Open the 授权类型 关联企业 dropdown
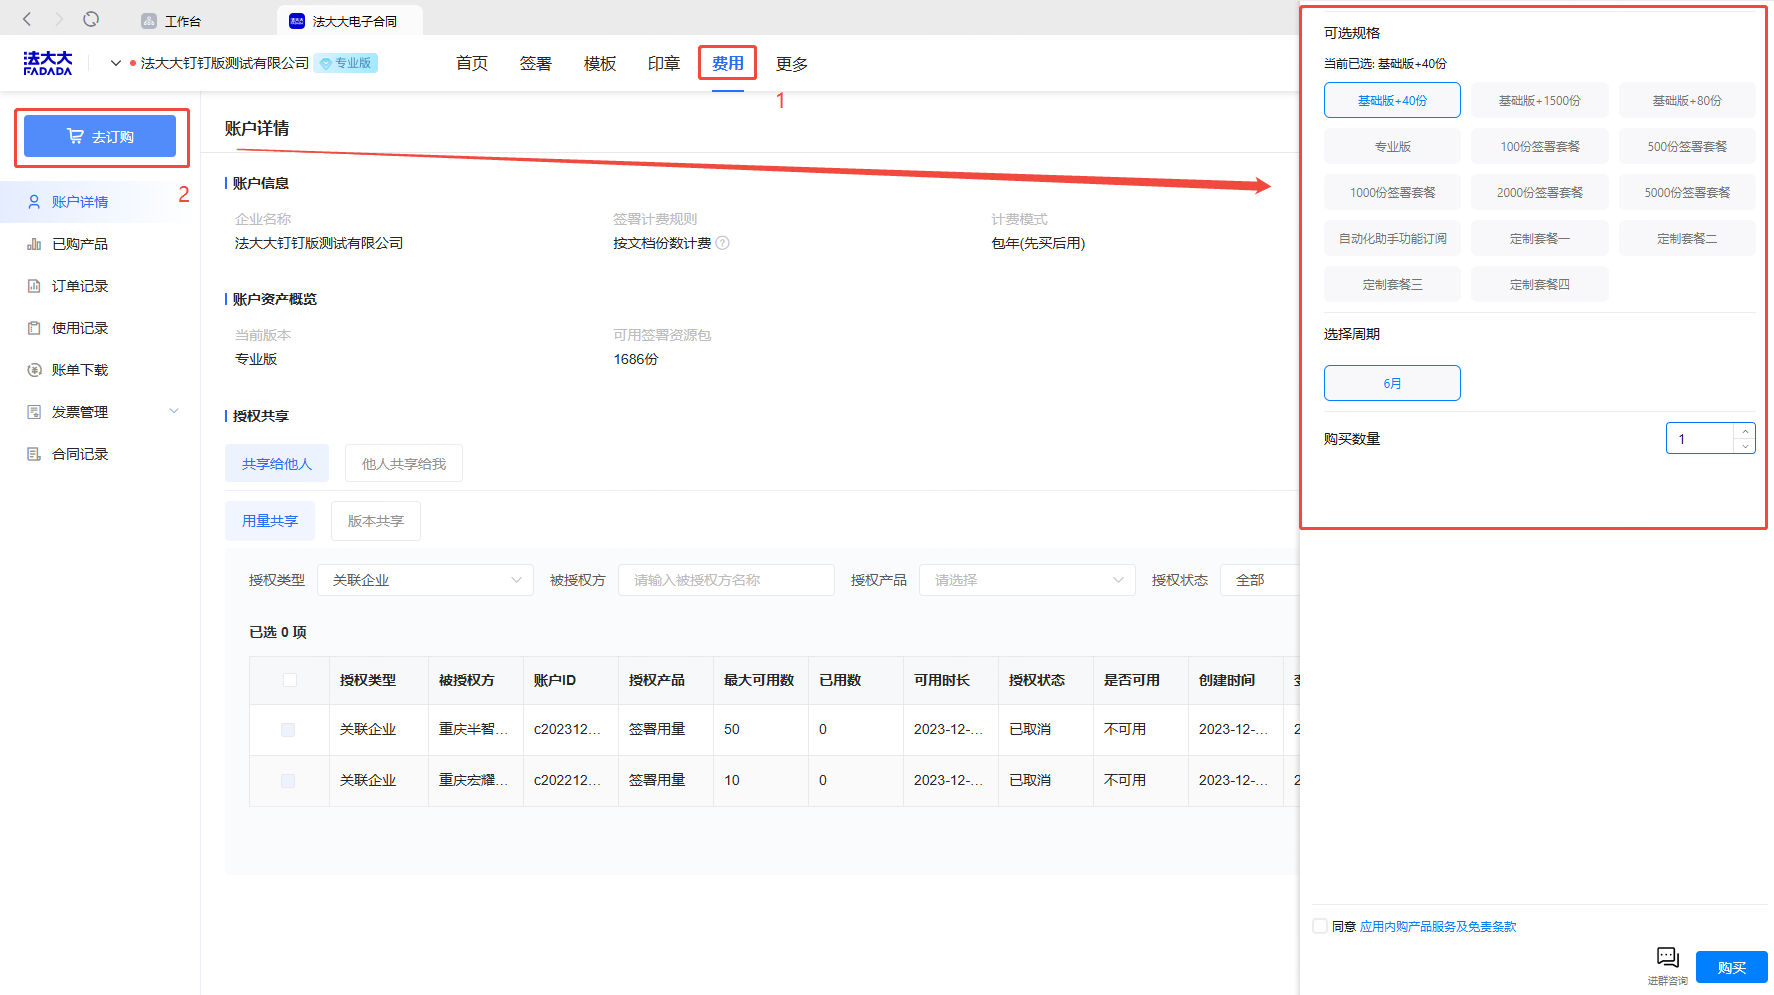The image size is (1774, 995). pyautogui.click(x=425, y=580)
